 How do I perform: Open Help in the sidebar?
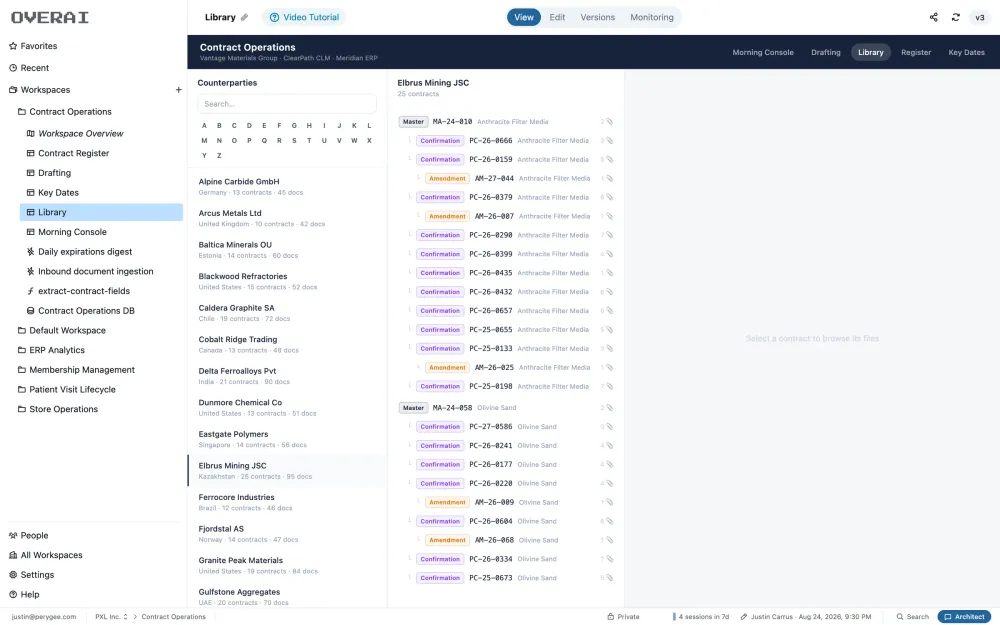(24, 594)
